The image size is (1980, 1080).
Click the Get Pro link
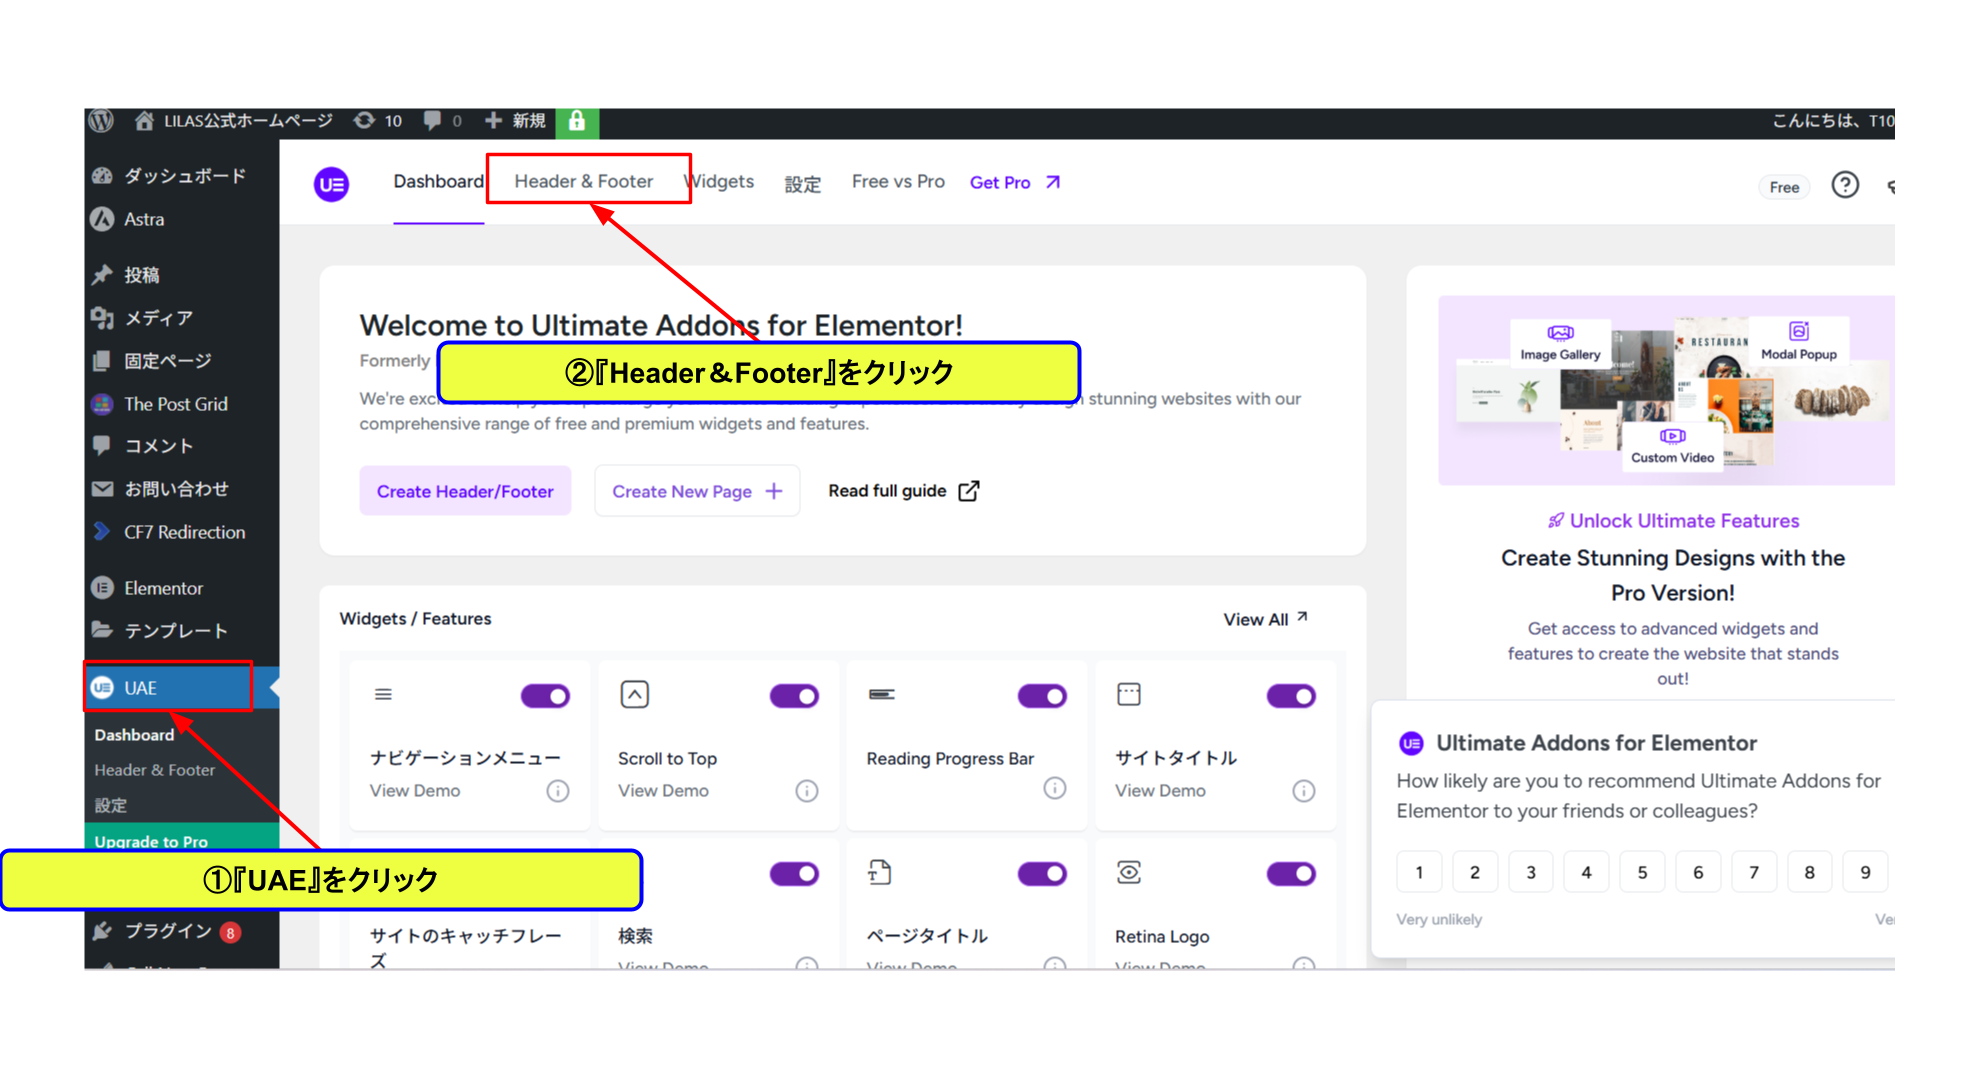click(1015, 182)
